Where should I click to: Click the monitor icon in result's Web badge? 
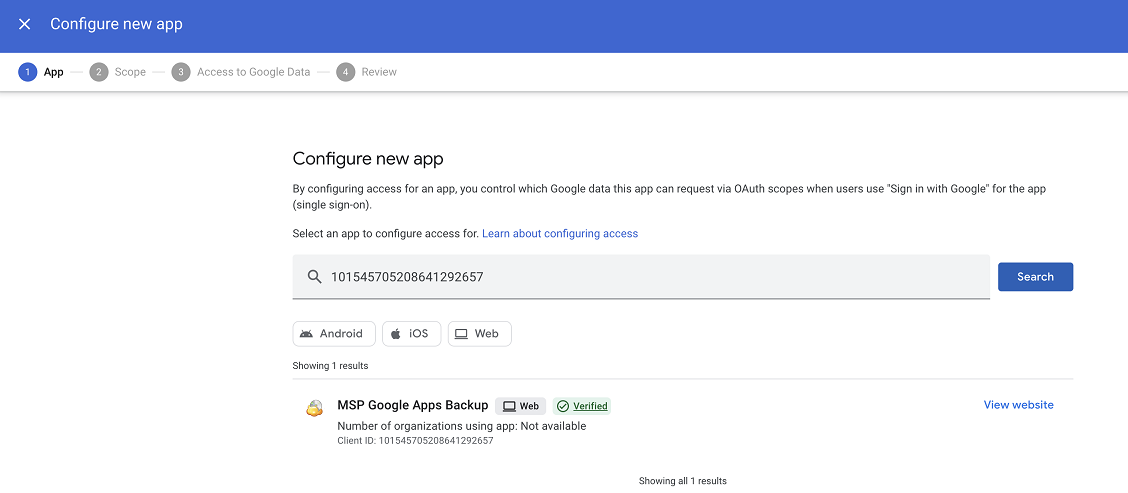(x=509, y=406)
